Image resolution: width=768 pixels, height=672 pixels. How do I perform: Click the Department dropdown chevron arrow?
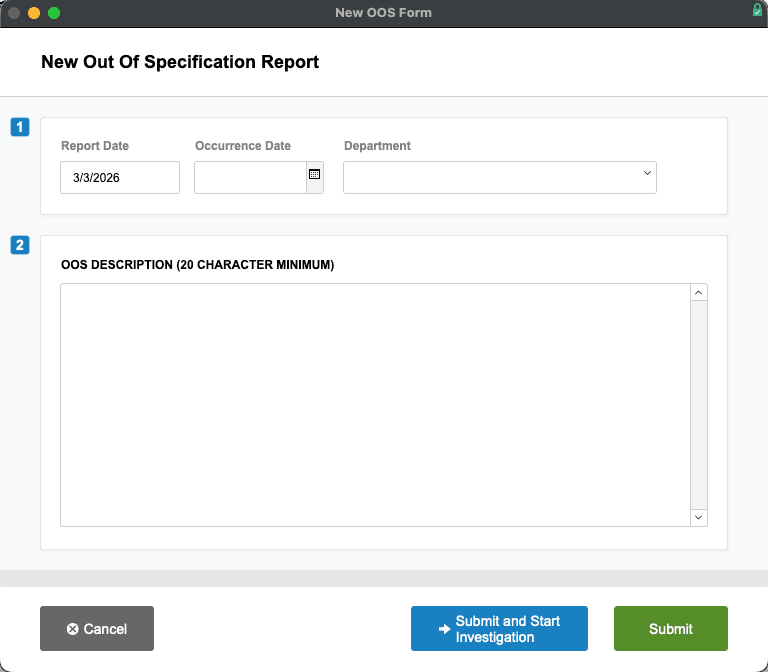(646, 174)
